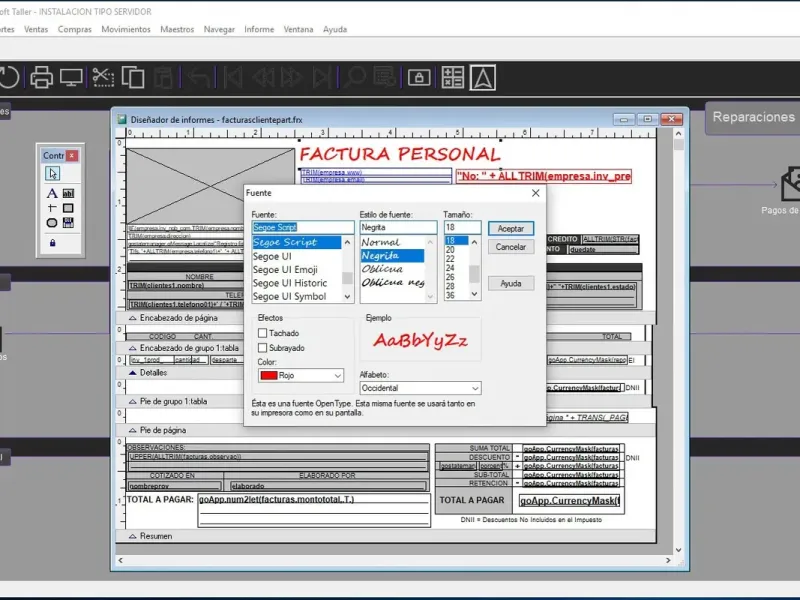This screenshot has width=800, height=600.
Task: Click Cancelar in the Fuente dialog
Action: coord(511,247)
